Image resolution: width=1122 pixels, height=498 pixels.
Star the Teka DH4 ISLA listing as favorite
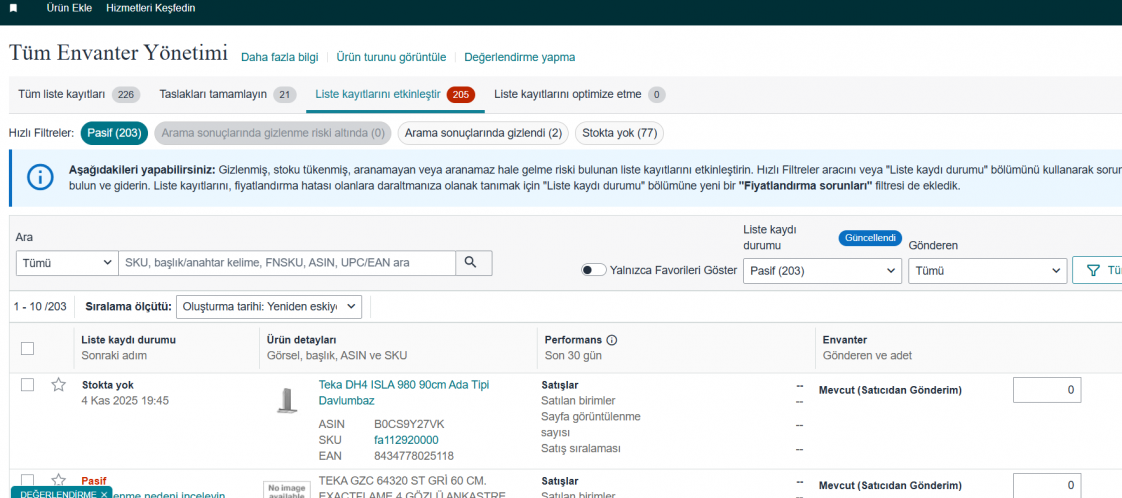pyautogui.click(x=58, y=385)
